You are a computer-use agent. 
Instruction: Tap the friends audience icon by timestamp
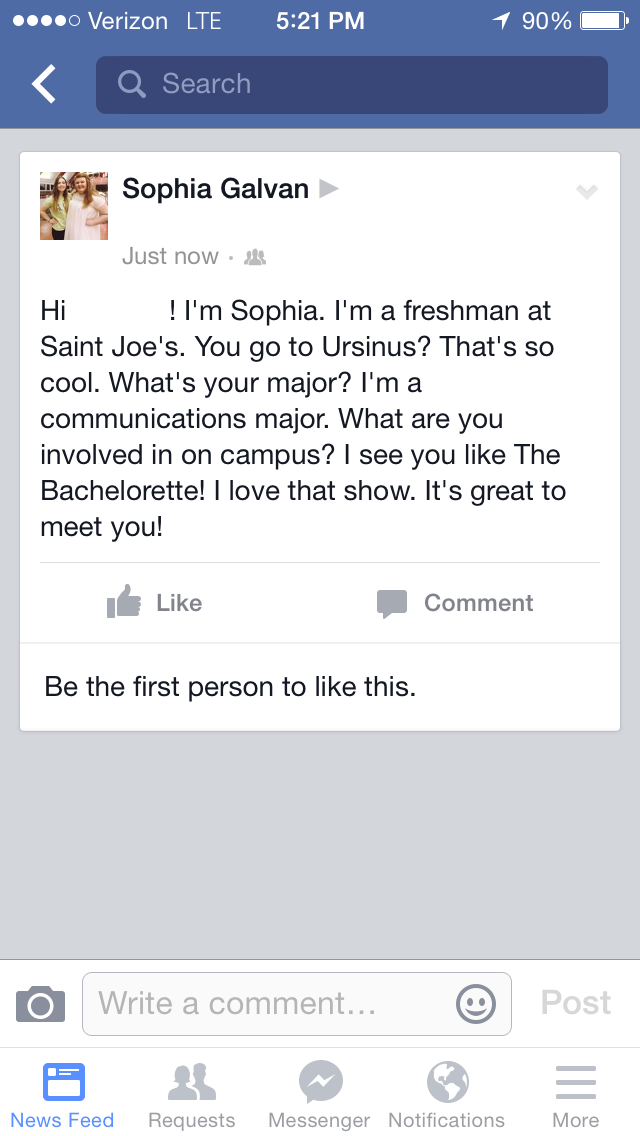(255, 257)
